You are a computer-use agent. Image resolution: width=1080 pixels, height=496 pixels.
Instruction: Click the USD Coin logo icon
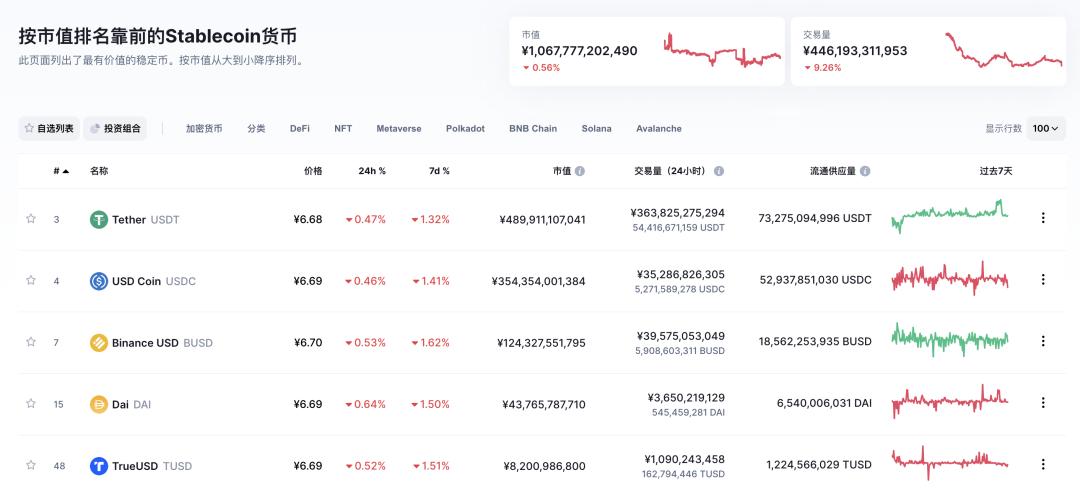pyautogui.click(x=99, y=281)
